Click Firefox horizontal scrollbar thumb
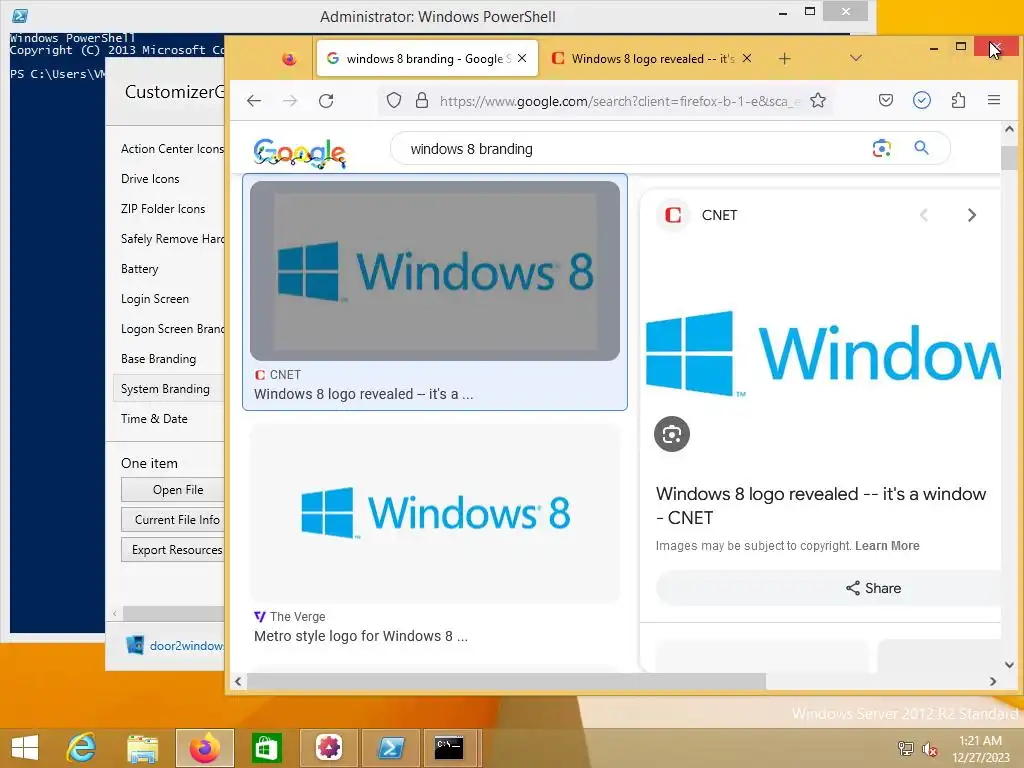Image resolution: width=1024 pixels, height=768 pixels. 506,681
